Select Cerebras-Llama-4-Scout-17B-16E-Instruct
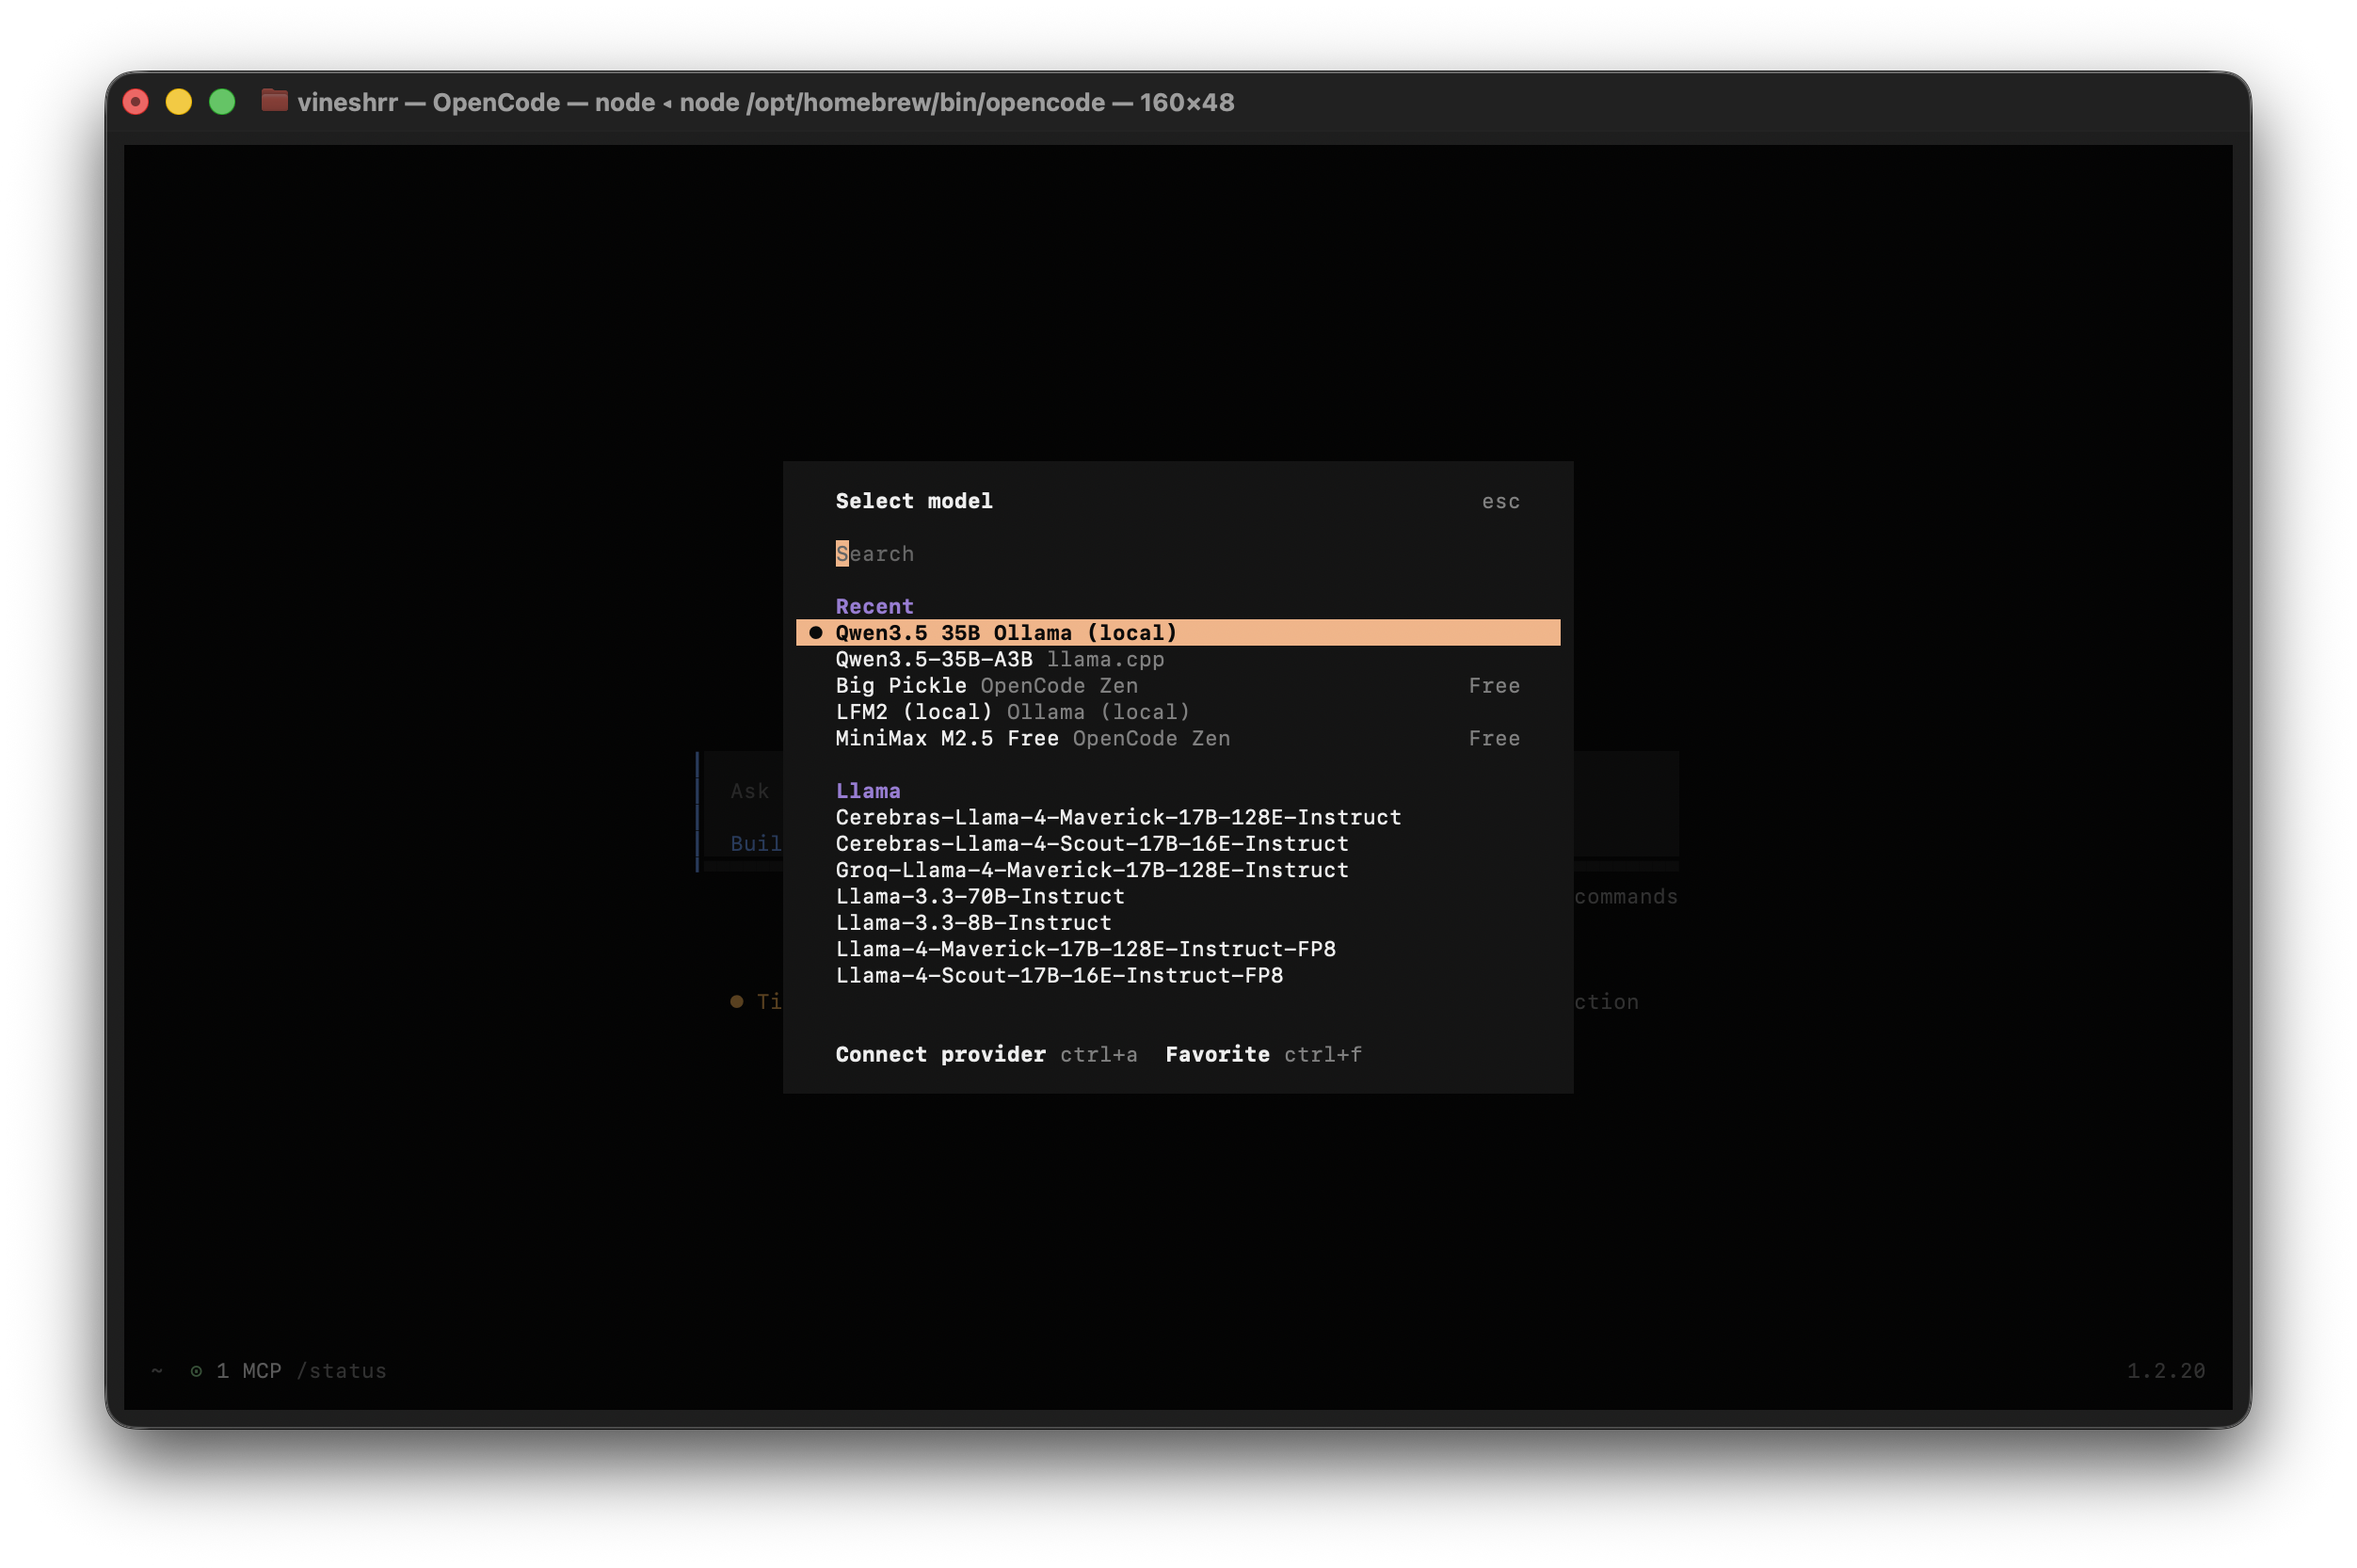The image size is (2357, 1568). click(x=1091, y=844)
